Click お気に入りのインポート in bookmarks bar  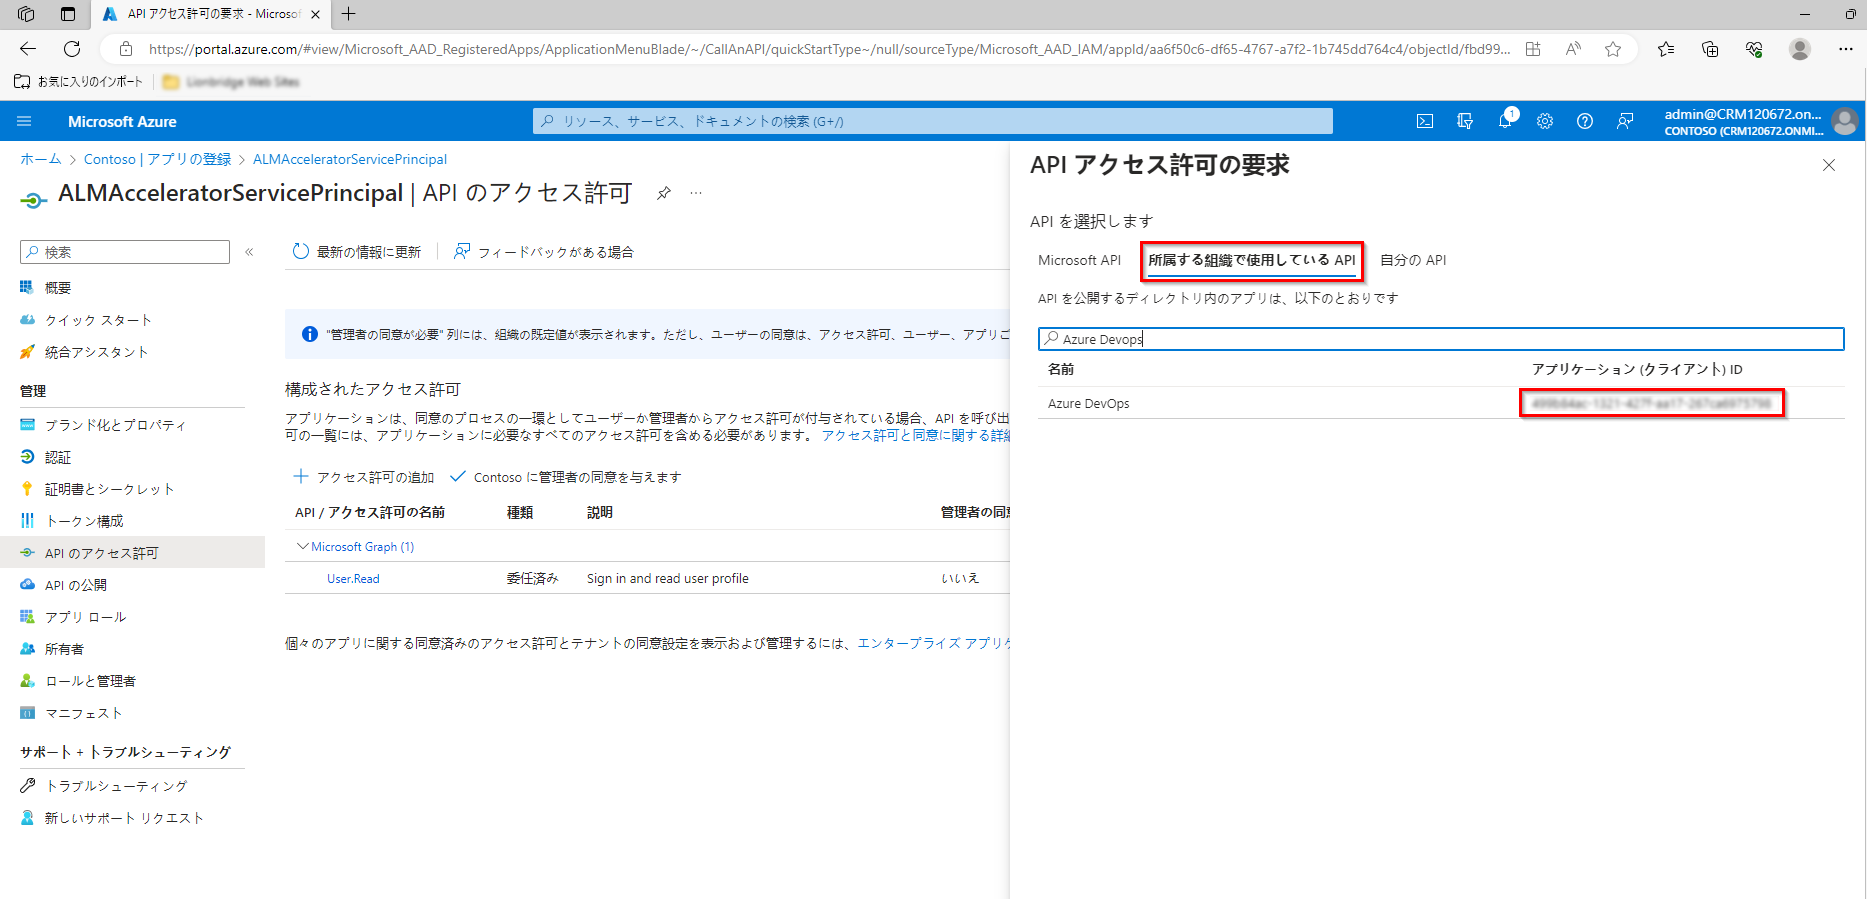click(x=79, y=82)
